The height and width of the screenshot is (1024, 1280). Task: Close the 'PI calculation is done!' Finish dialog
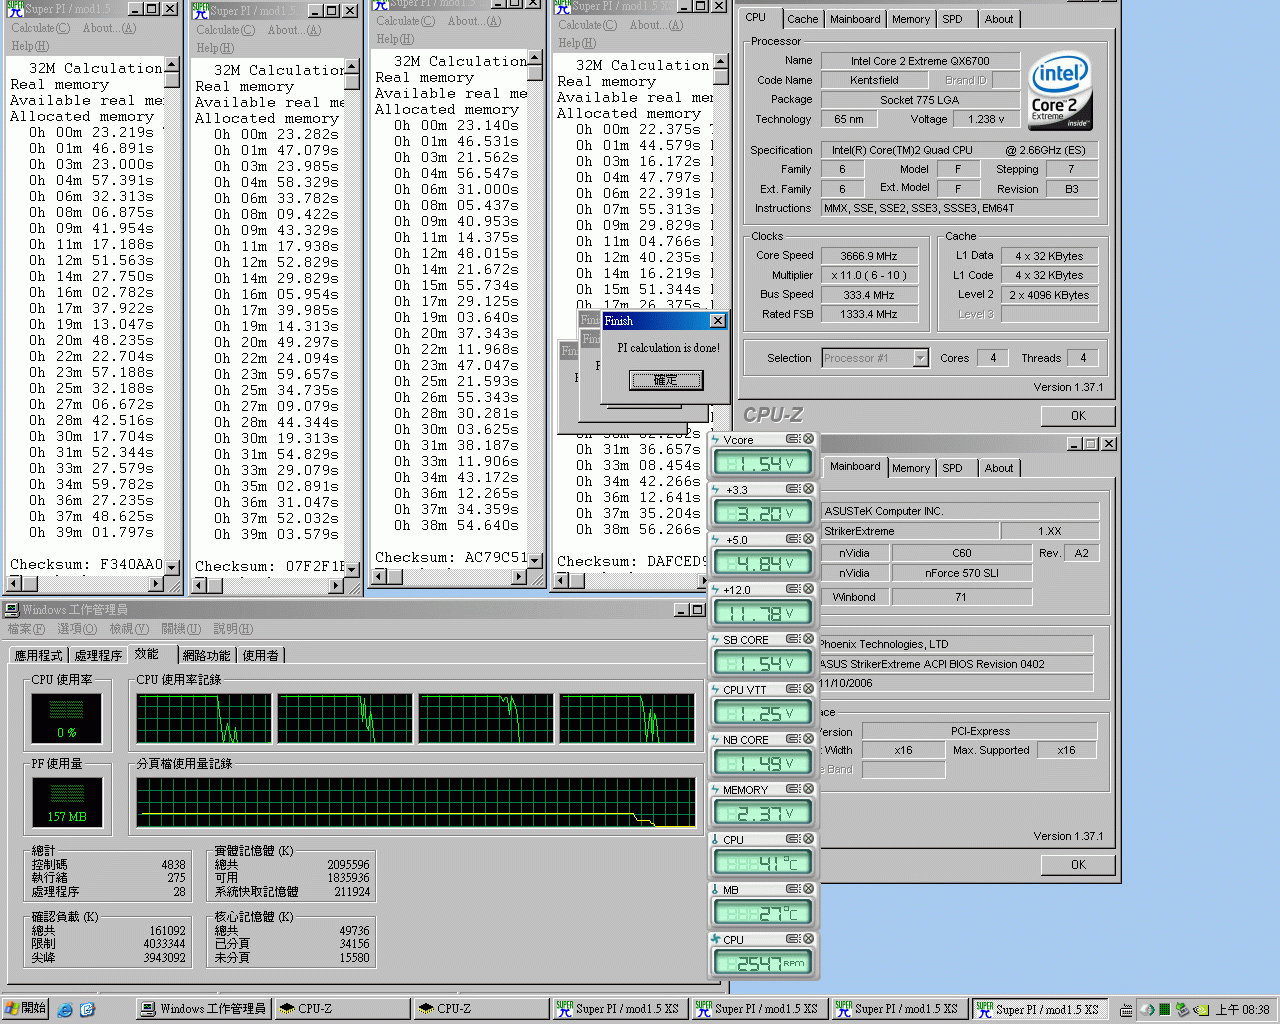click(x=717, y=321)
